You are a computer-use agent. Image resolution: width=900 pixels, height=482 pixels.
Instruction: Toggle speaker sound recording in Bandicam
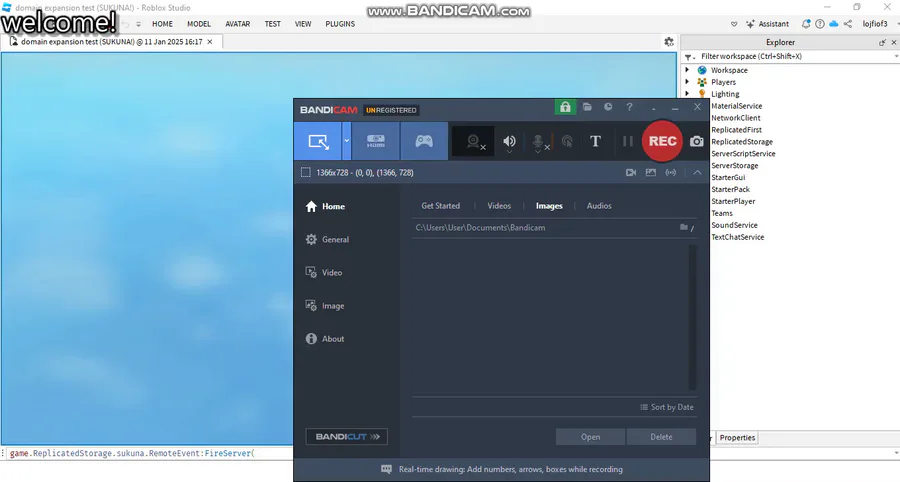509,141
